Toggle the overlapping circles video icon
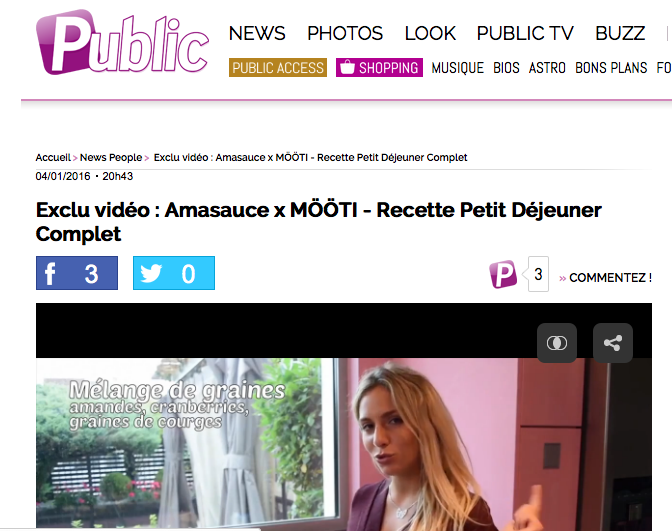The height and width of the screenshot is (531, 672). click(557, 343)
